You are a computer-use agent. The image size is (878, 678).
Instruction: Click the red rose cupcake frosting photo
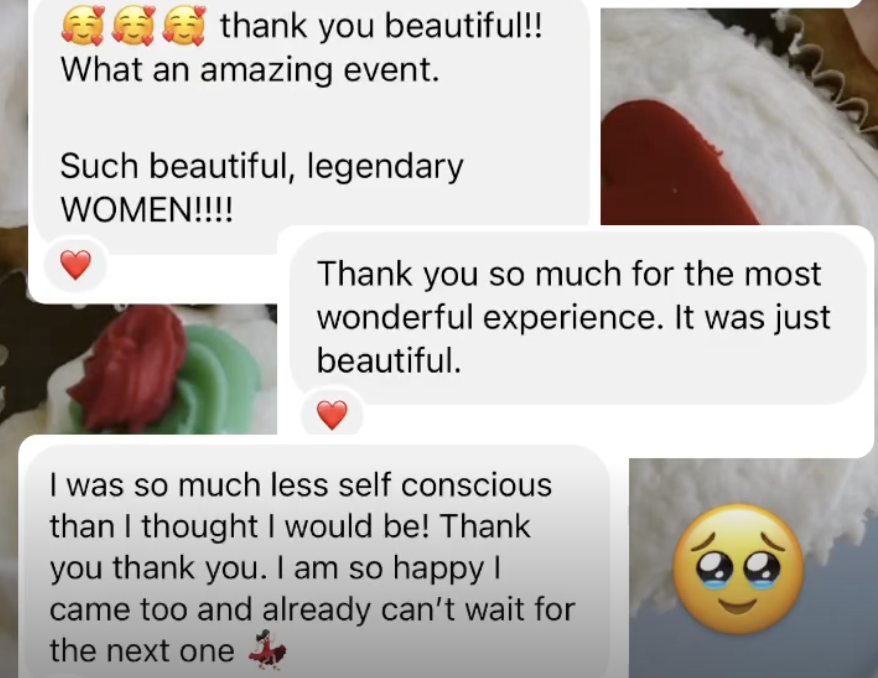138,369
